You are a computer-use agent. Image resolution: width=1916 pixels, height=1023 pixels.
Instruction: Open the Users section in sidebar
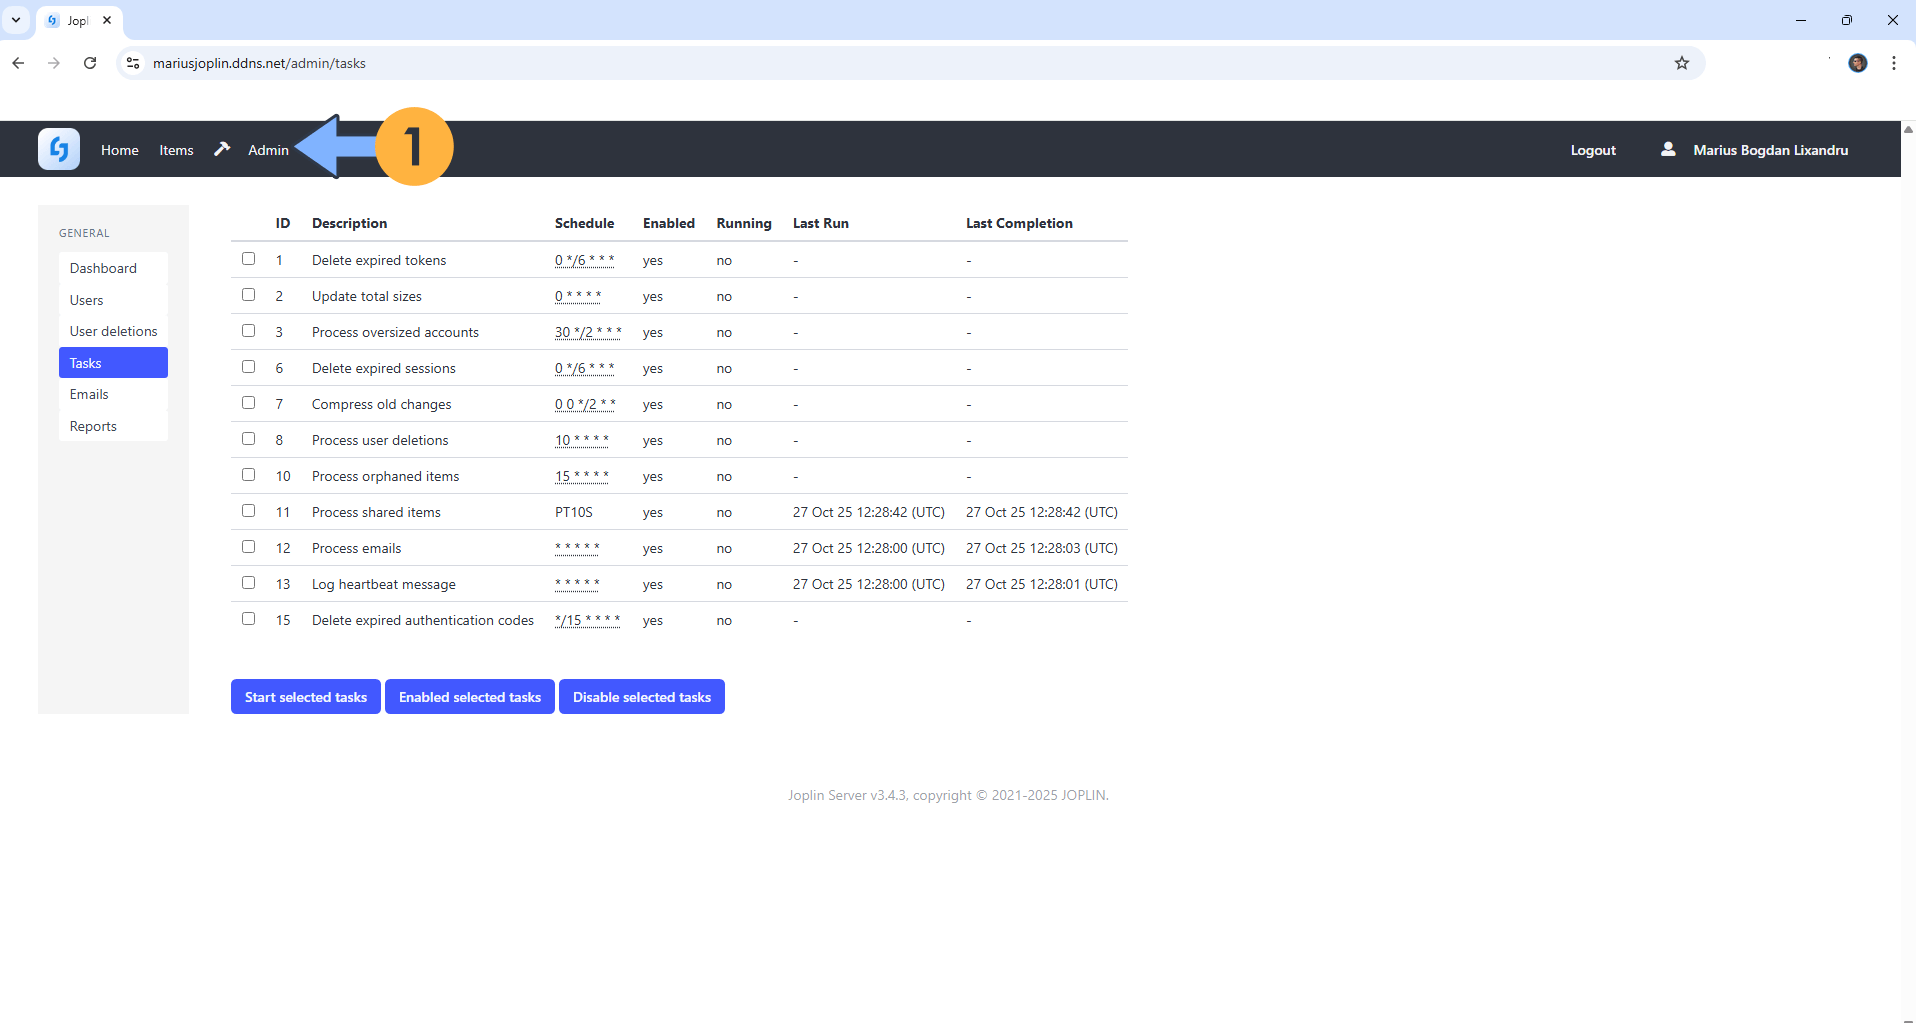[87, 300]
